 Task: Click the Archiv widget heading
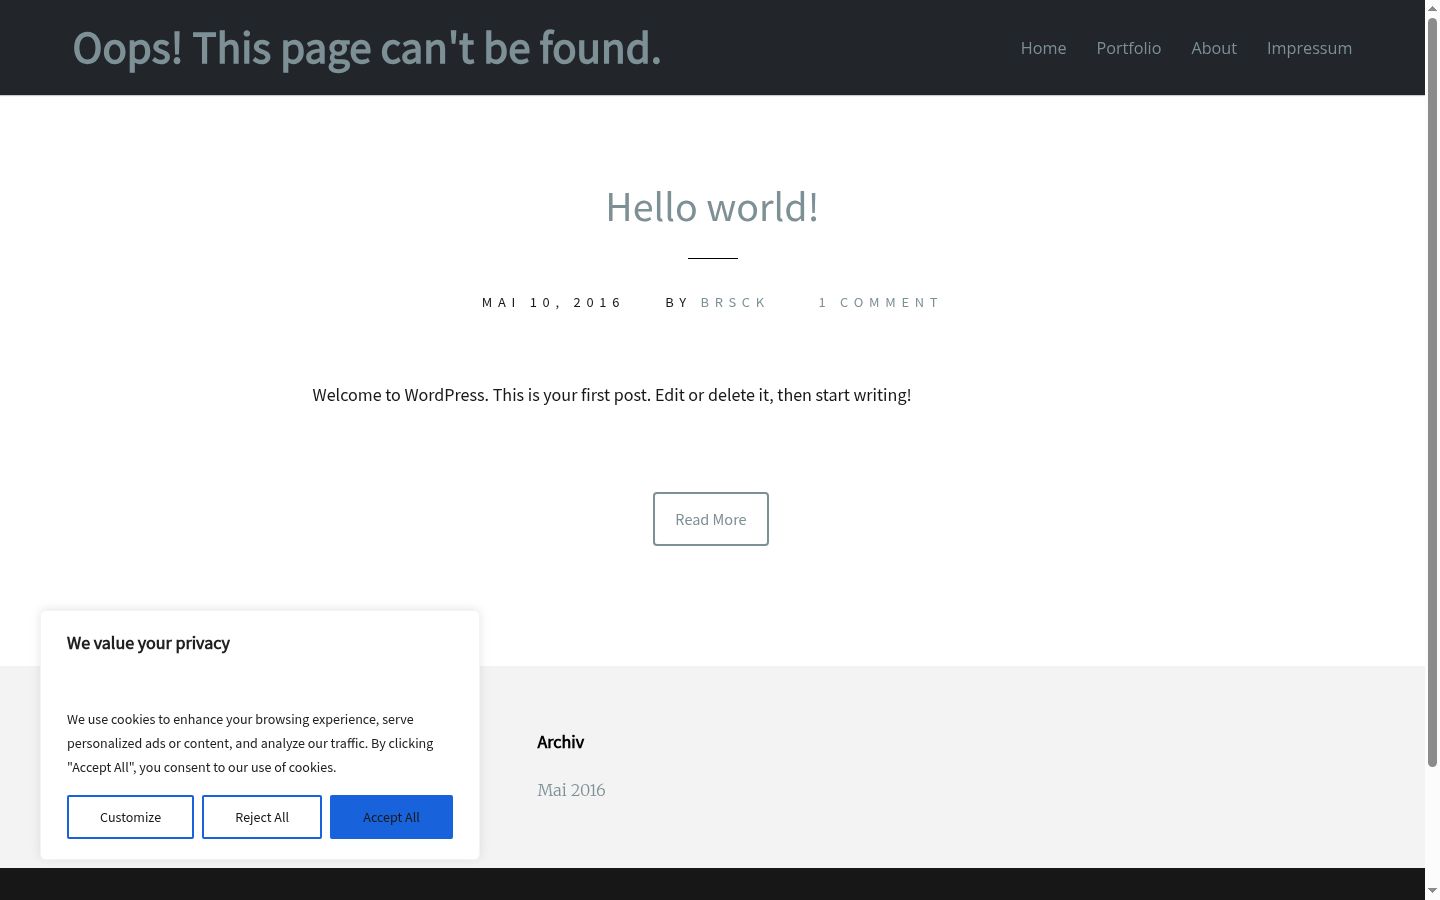tap(560, 742)
